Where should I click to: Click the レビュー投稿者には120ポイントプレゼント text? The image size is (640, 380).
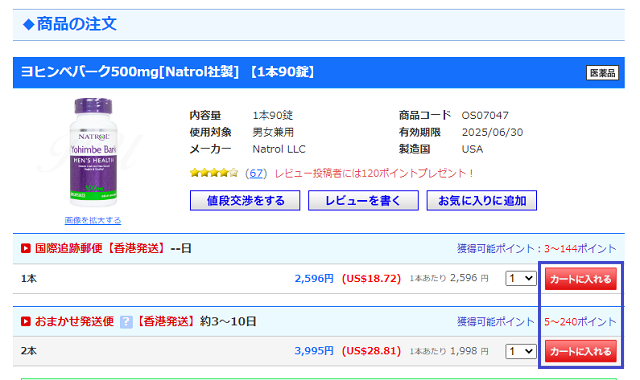(x=374, y=173)
